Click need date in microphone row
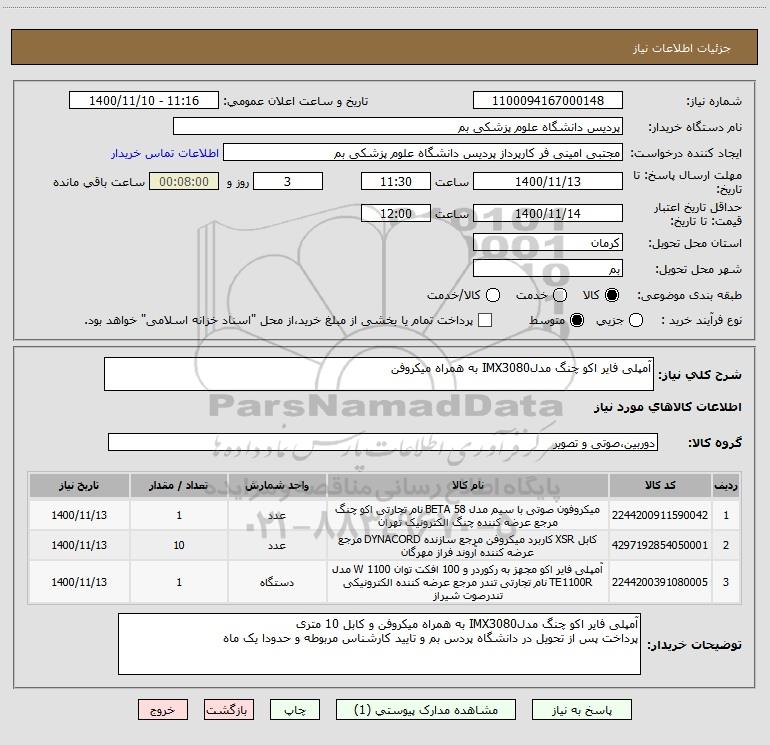This screenshot has width=770, height=745. pos(79,515)
